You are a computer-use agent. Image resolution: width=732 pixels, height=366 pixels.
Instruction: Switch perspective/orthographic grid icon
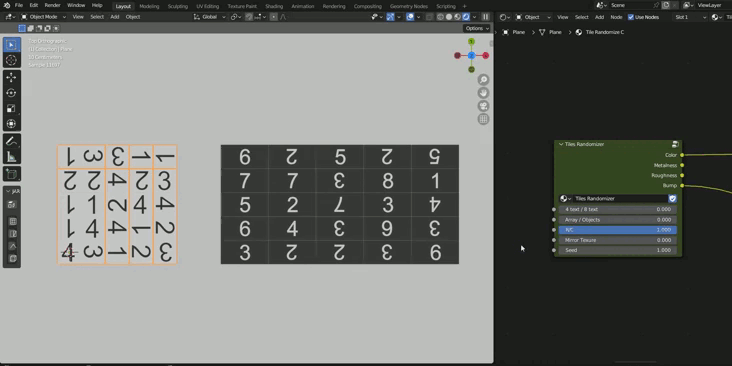tap(483, 119)
